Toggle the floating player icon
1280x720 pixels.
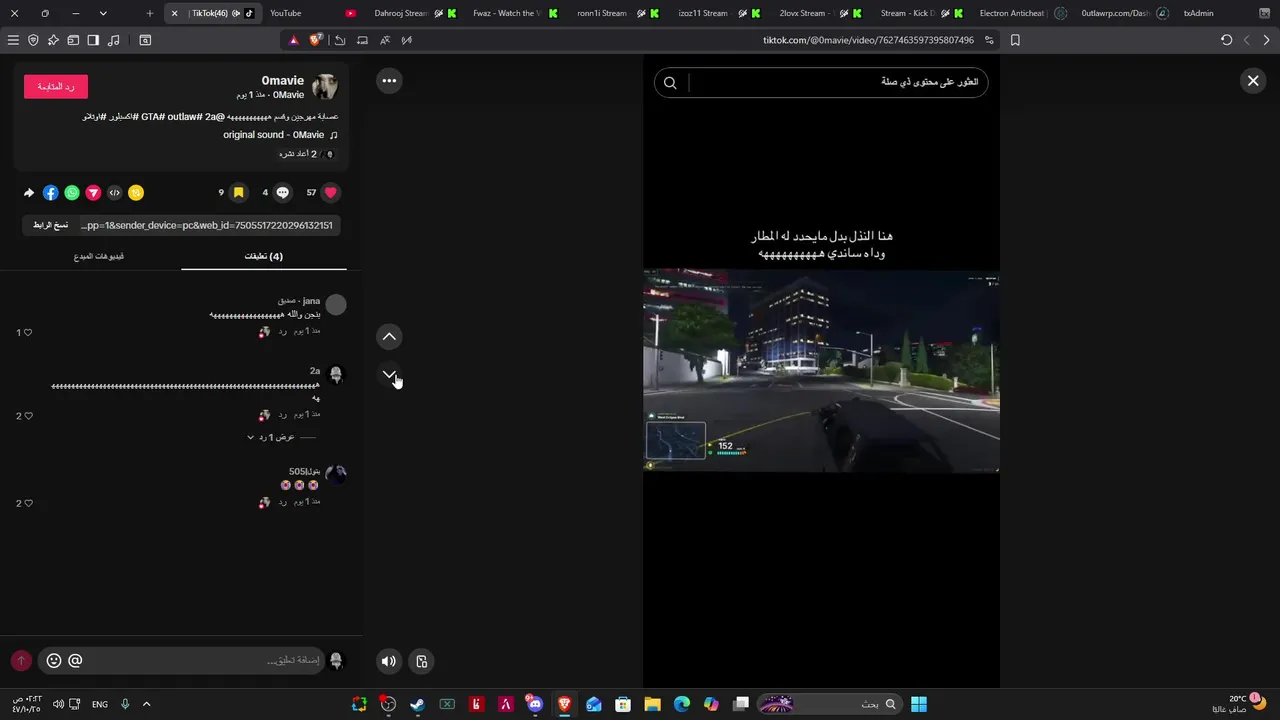click(x=422, y=661)
